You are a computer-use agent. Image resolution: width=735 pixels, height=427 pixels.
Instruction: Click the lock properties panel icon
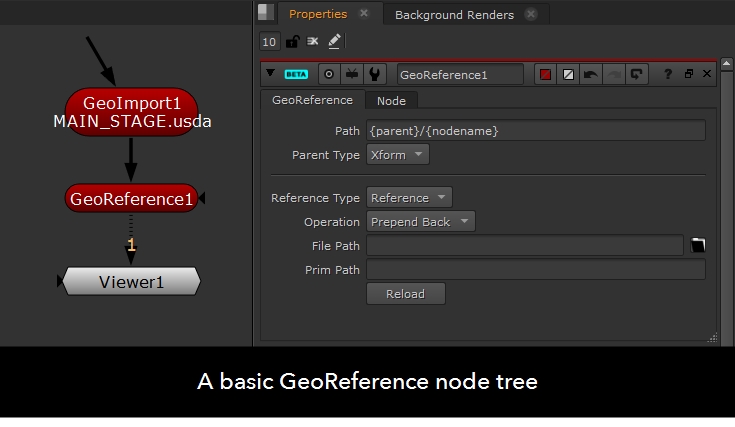(x=293, y=41)
